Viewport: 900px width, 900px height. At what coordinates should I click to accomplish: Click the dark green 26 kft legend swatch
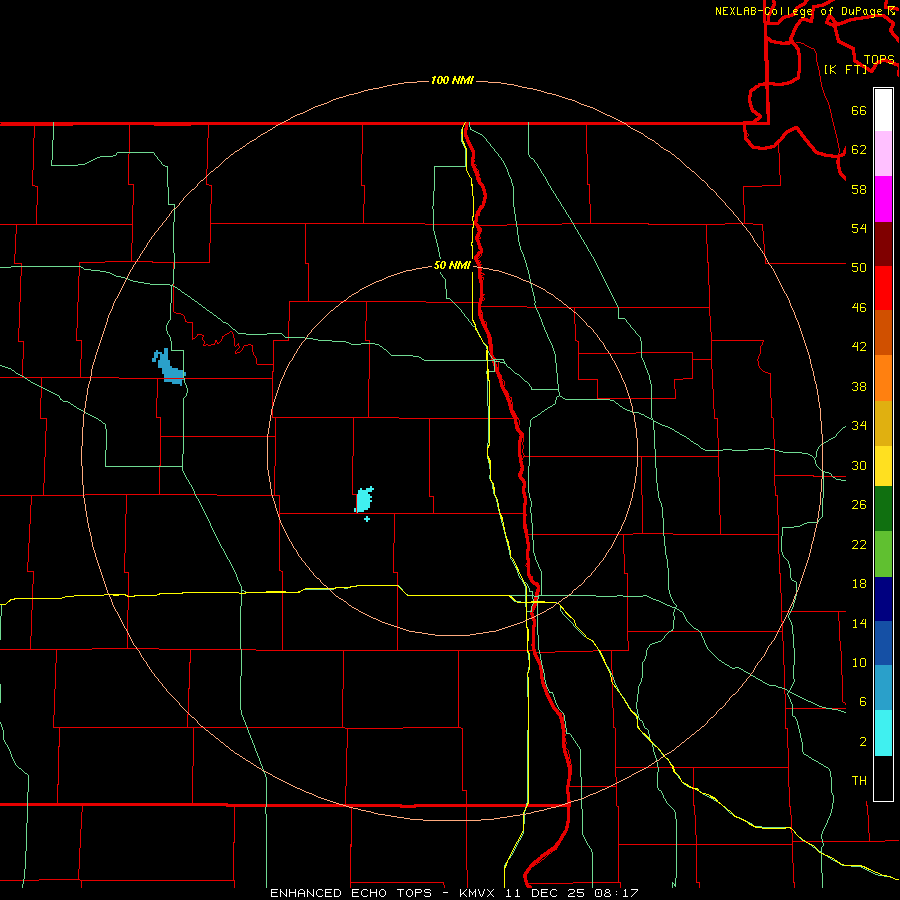[x=883, y=509]
